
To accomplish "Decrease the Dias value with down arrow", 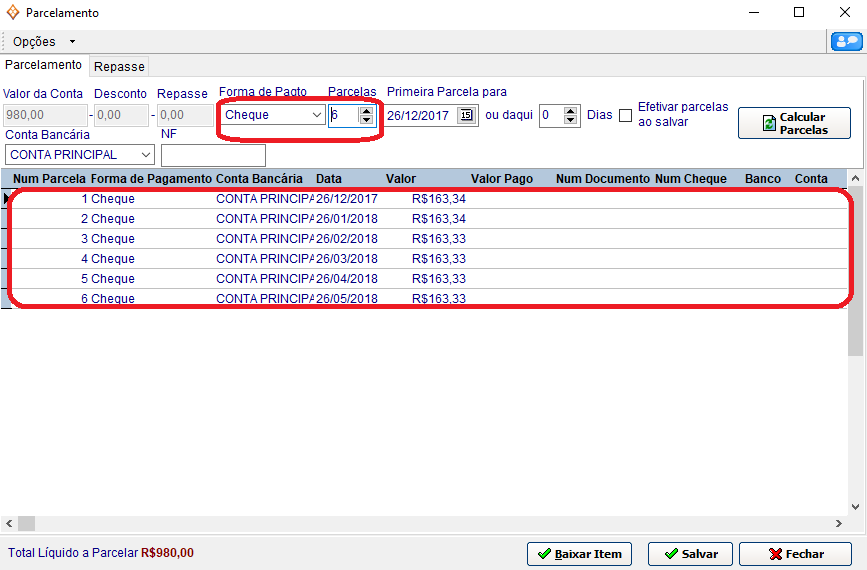I will click(571, 120).
